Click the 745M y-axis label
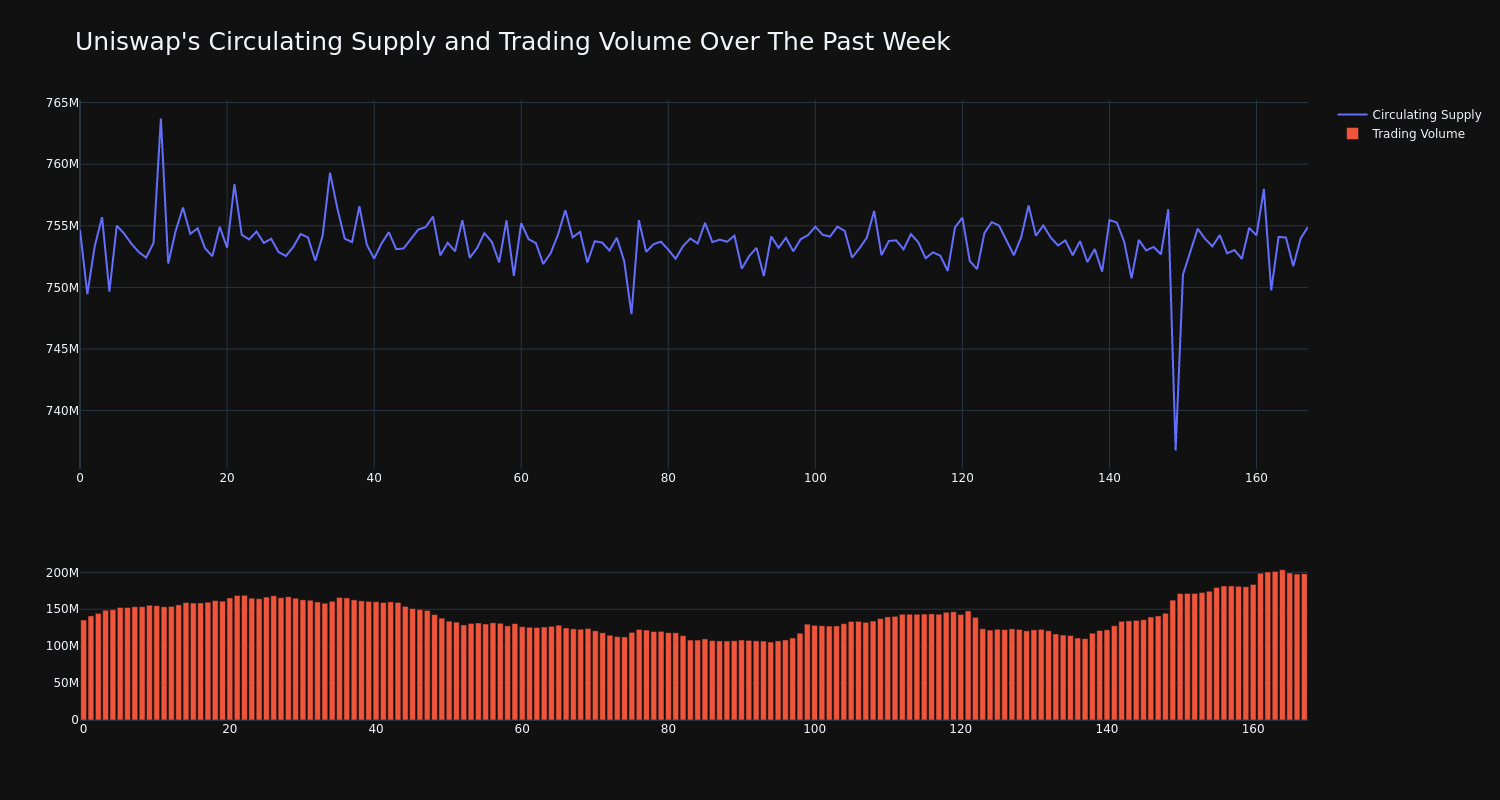The image size is (1500, 800). coord(62,349)
